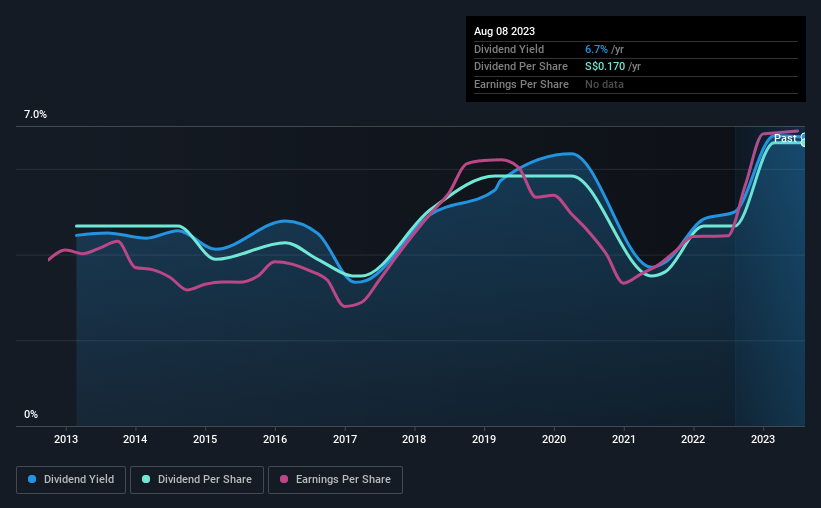
Task: Select the 2015 tick on the timeline
Action: click(205, 439)
